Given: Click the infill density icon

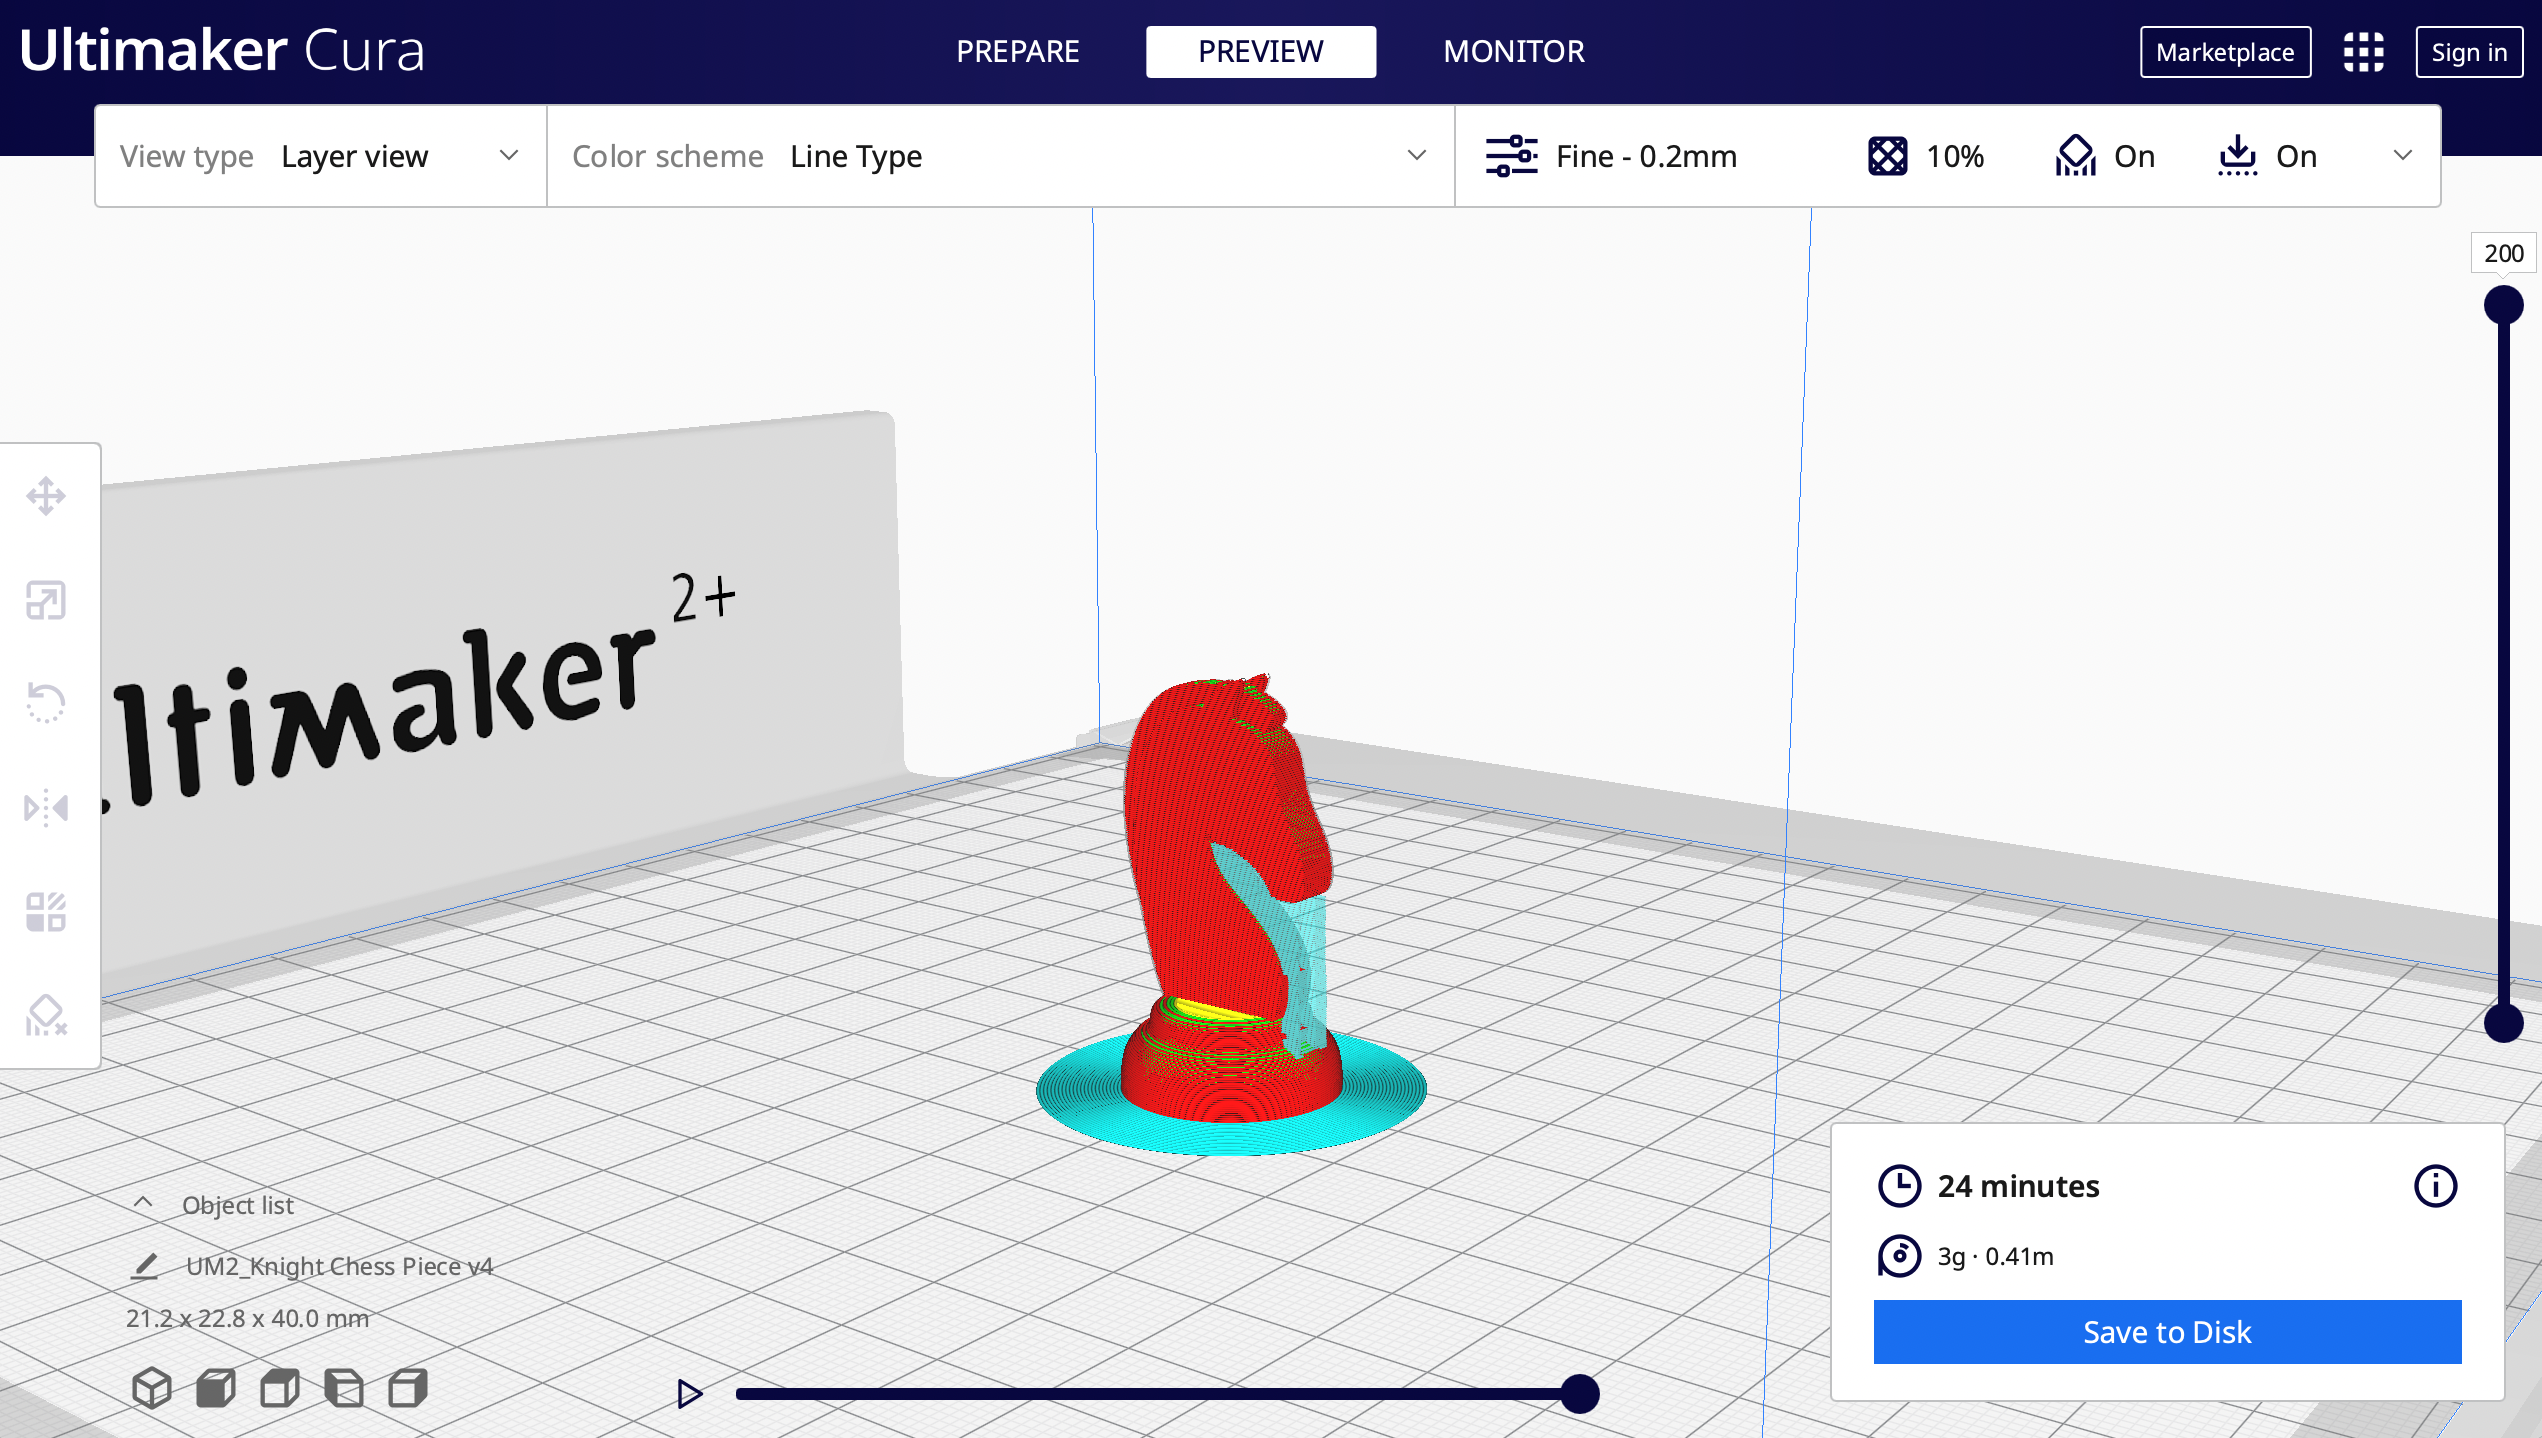Looking at the screenshot, I should point(1888,156).
